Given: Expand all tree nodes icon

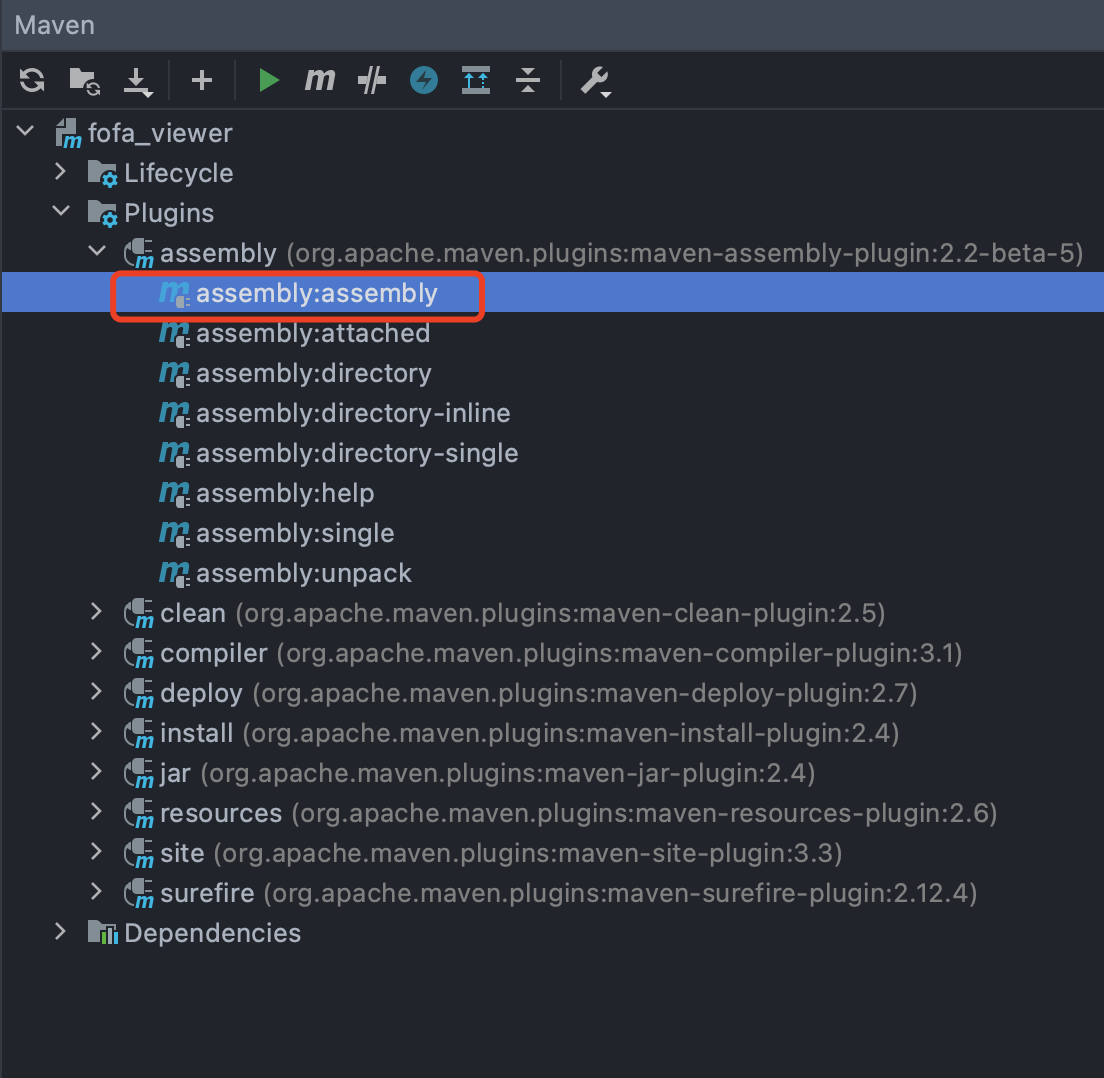Looking at the screenshot, I should pyautogui.click(x=476, y=80).
